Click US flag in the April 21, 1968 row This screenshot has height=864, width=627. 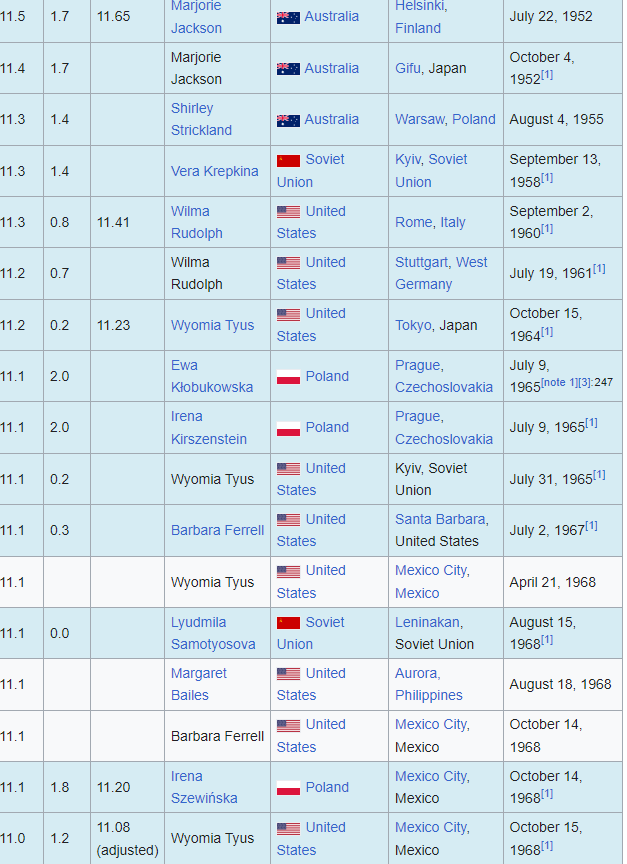click(288, 571)
